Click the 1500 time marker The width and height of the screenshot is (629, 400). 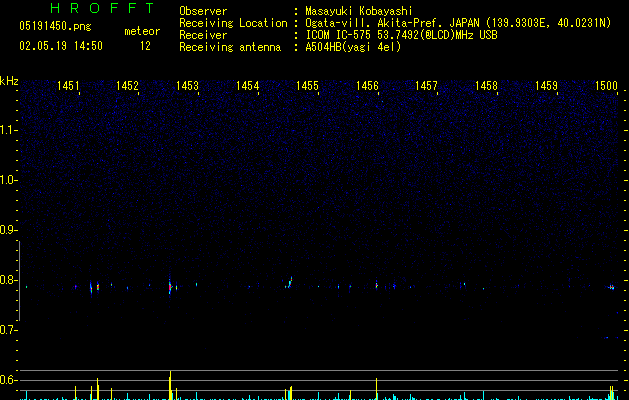606,86
